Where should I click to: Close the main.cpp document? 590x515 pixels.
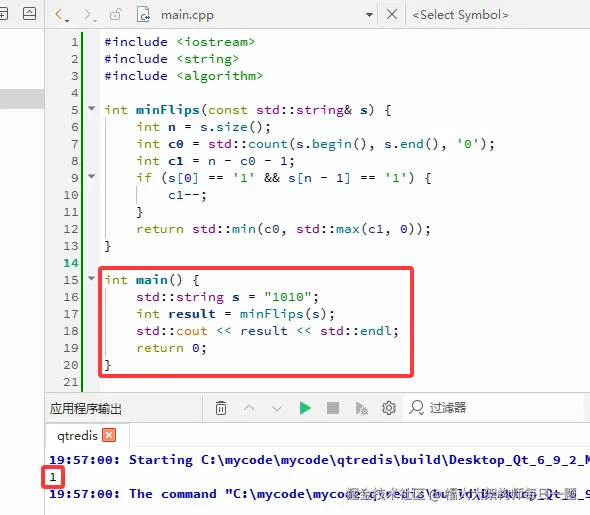click(392, 15)
